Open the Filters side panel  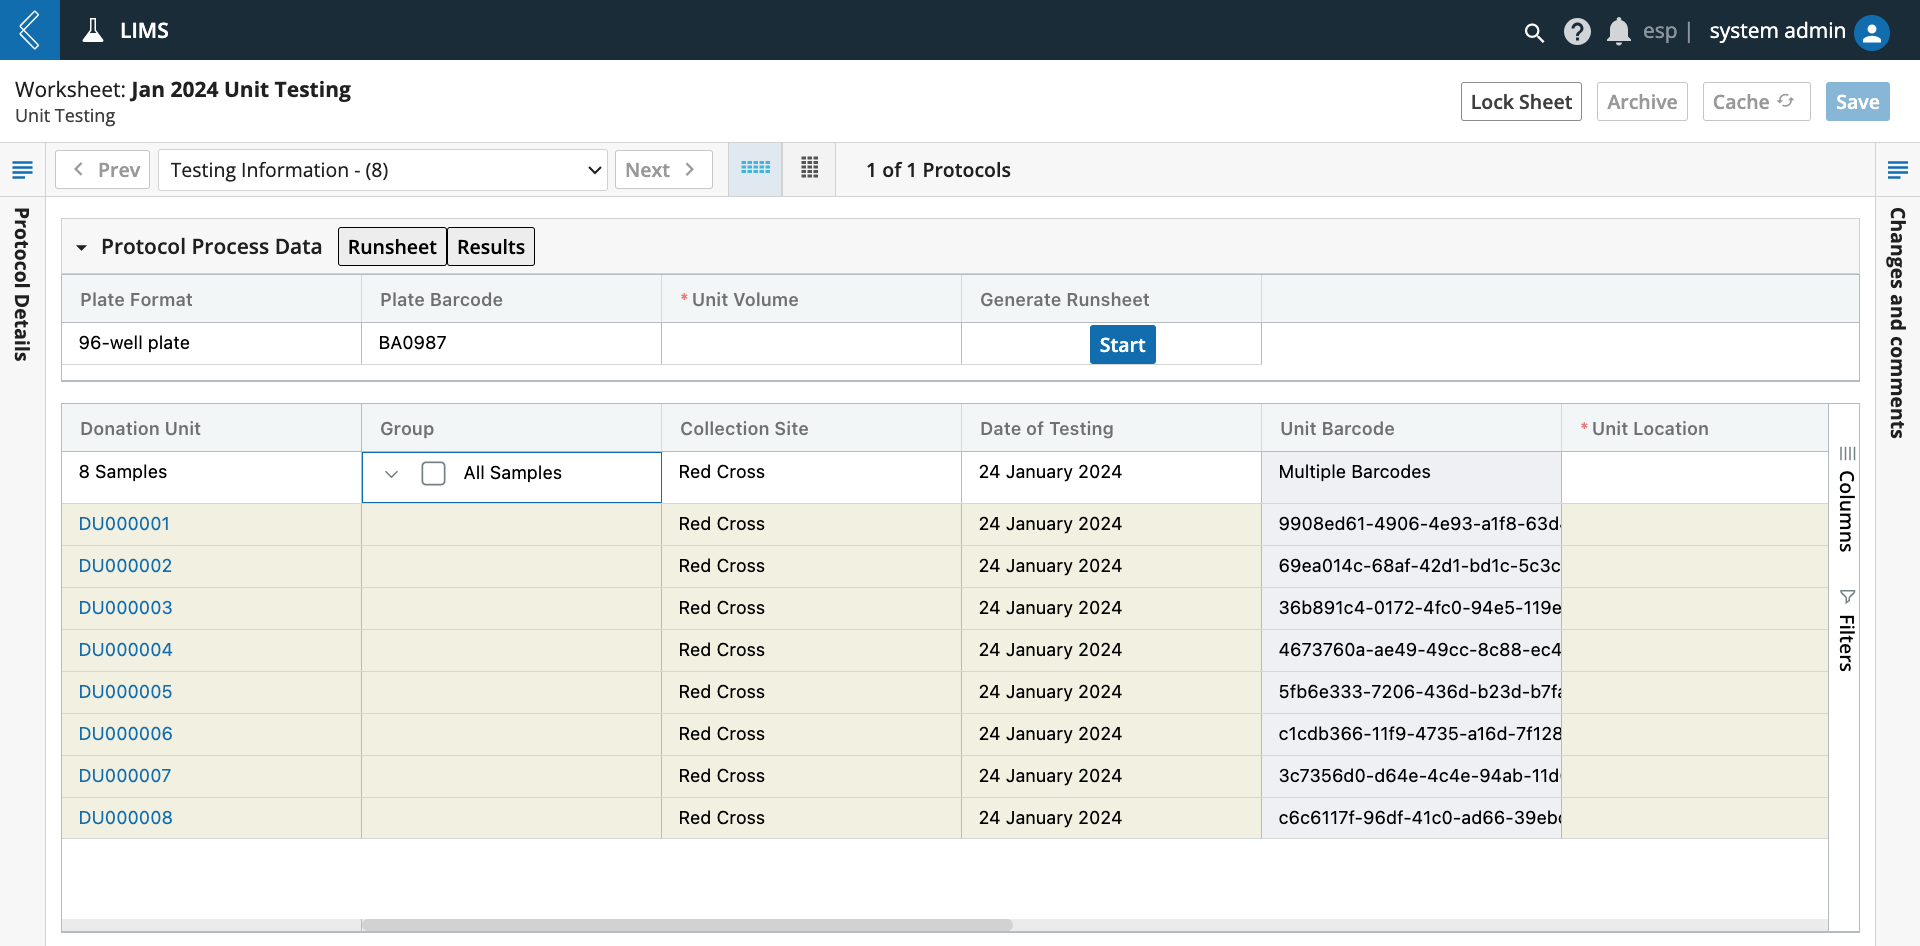1846,630
